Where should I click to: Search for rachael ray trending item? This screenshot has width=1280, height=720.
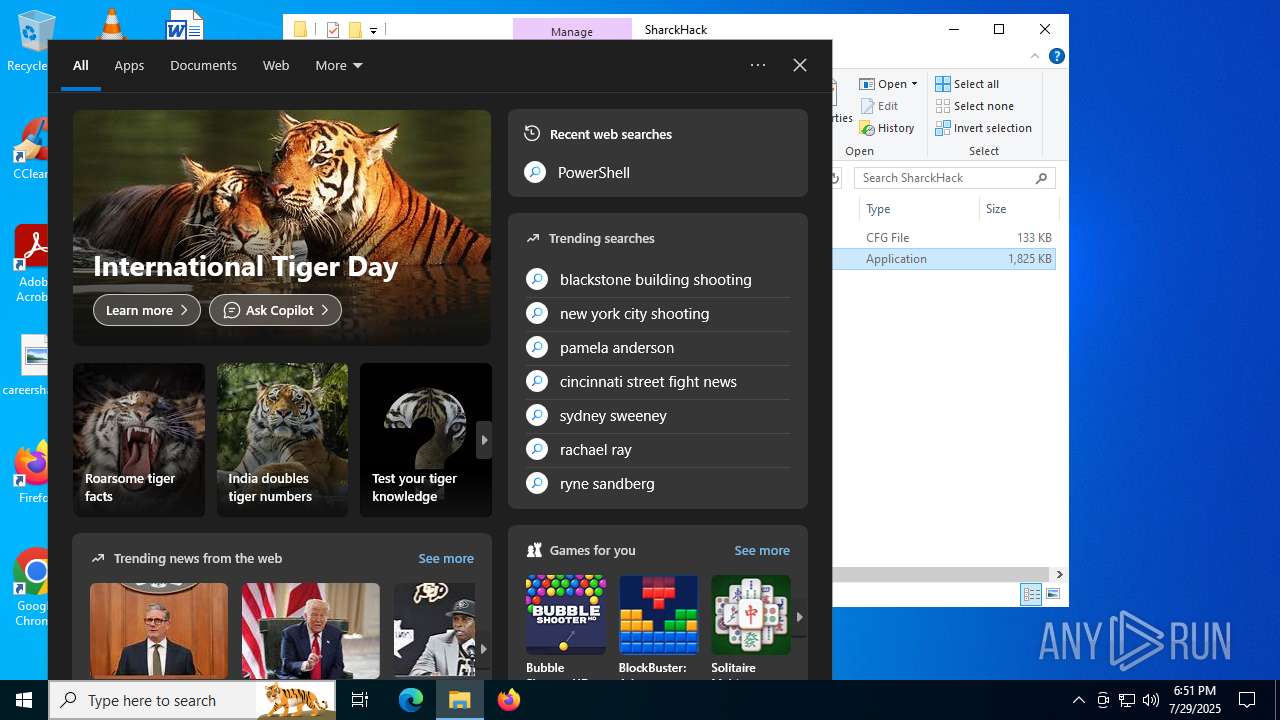coord(658,450)
